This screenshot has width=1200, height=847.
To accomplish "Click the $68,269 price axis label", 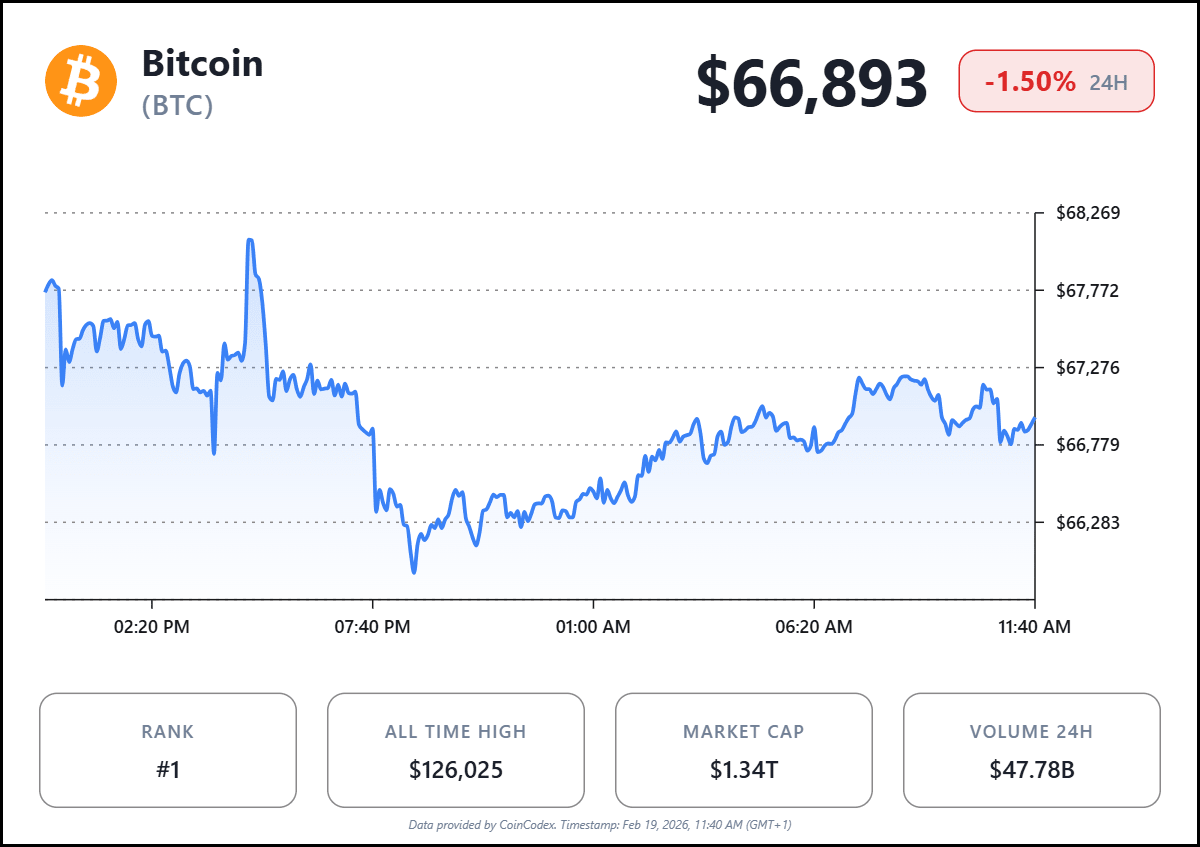I will click(1088, 213).
